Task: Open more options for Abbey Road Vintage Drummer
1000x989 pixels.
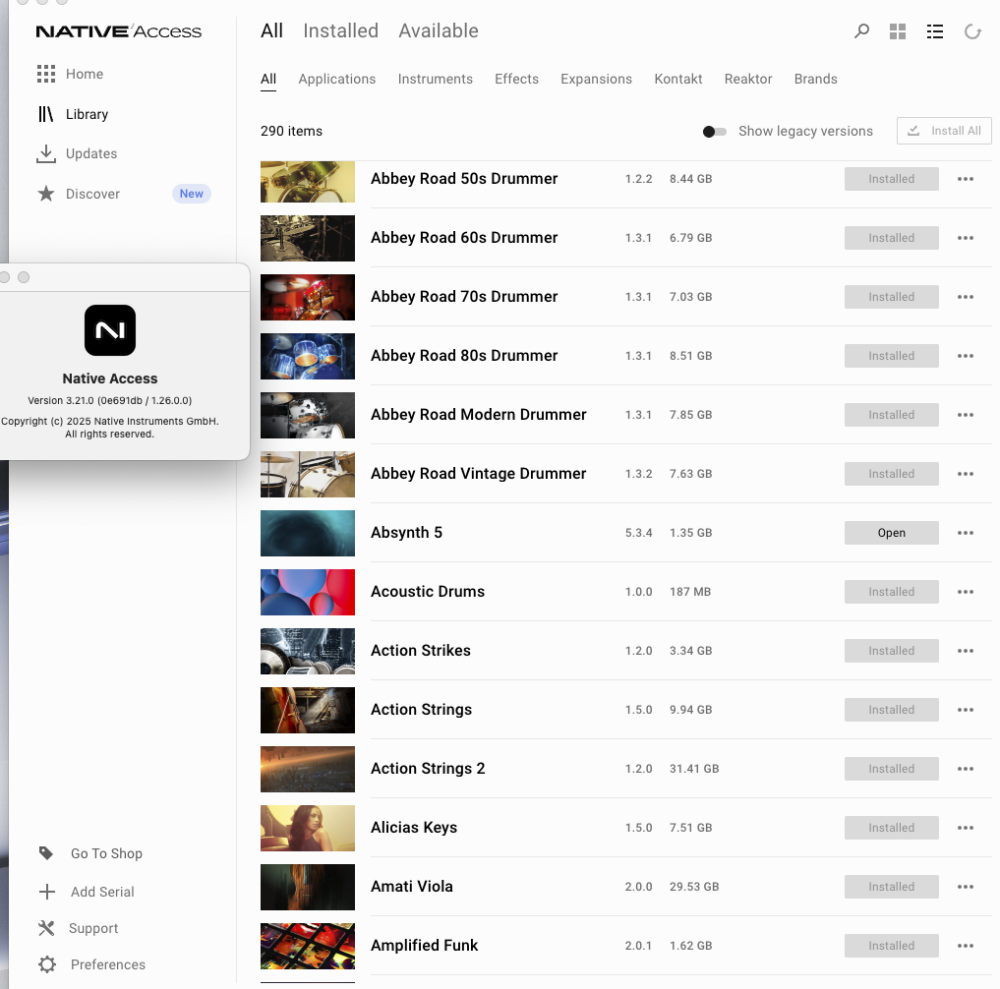Action: tap(966, 474)
